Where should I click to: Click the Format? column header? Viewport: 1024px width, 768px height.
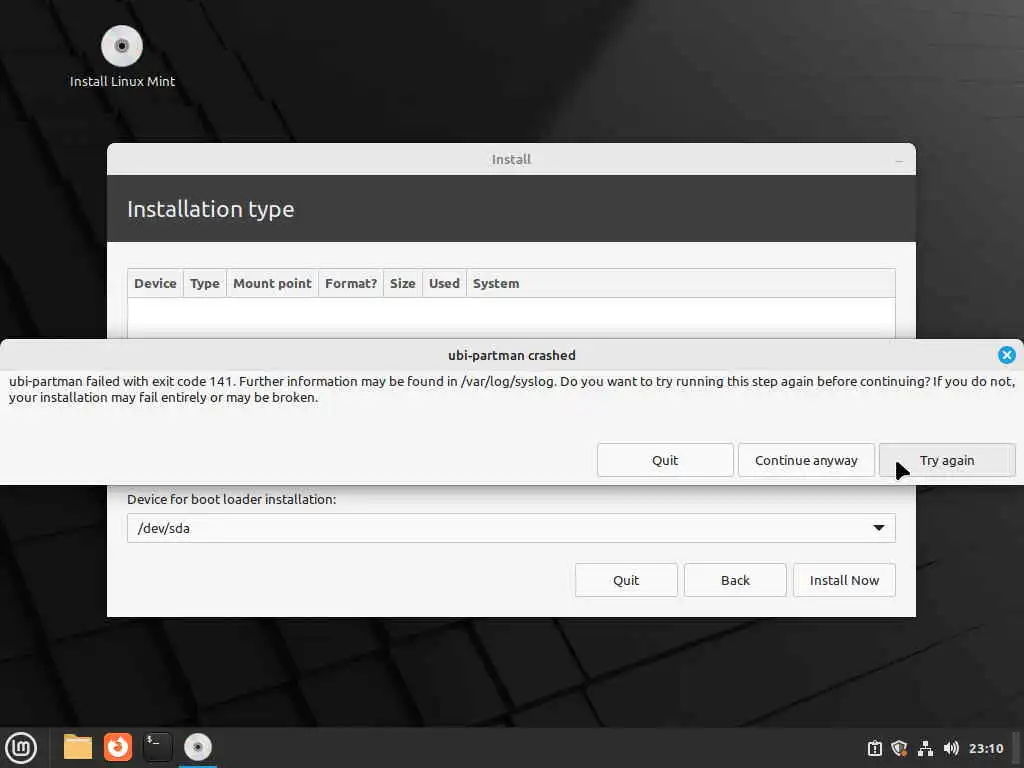point(351,283)
